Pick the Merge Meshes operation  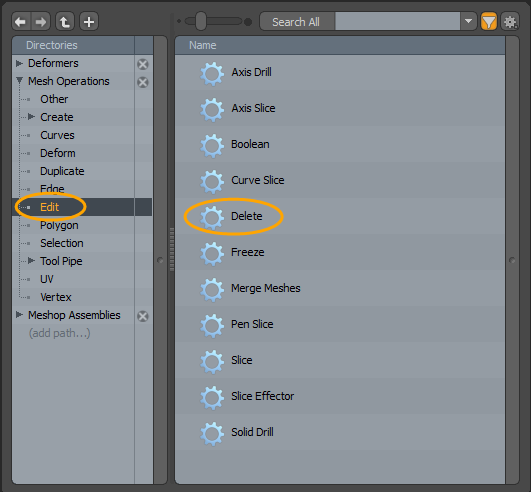pos(266,288)
